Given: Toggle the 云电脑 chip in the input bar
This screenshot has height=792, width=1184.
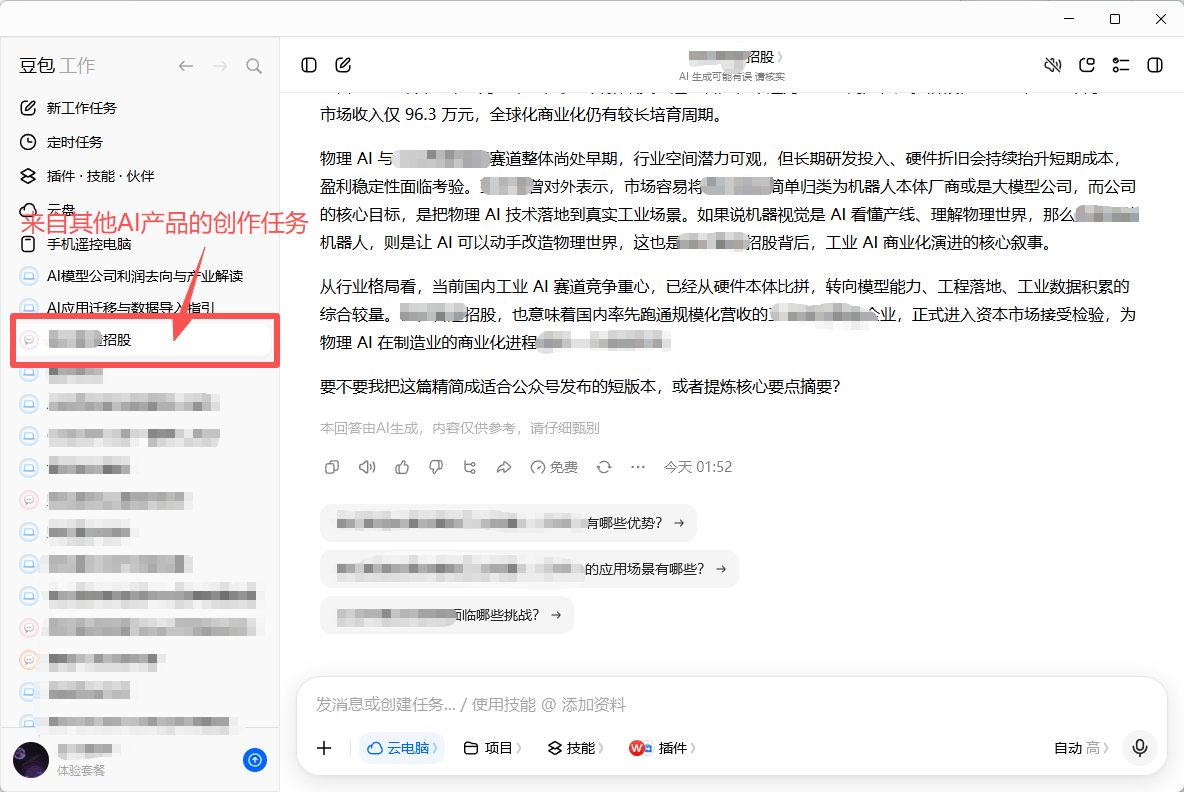Looking at the screenshot, I should point(402,747).
